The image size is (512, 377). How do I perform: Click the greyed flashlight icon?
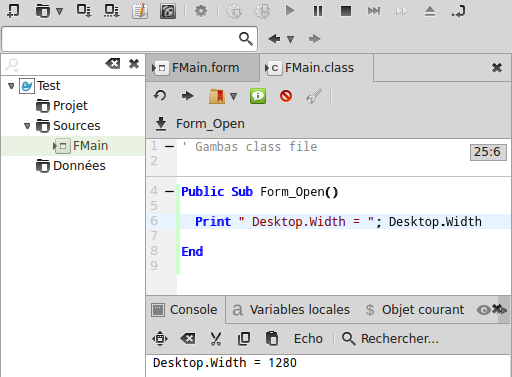pyautogui.click(x=314, y=96)
